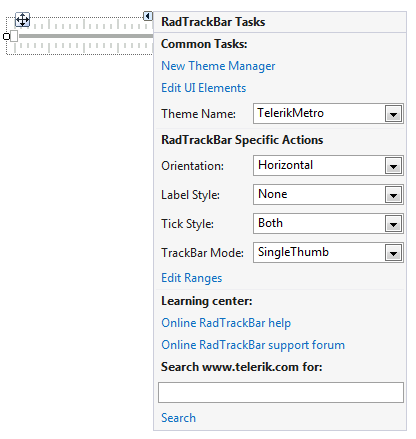Click the Orientation label
Image resolution: width=416 pixels, height=439 pixels.
coord(192,166)
